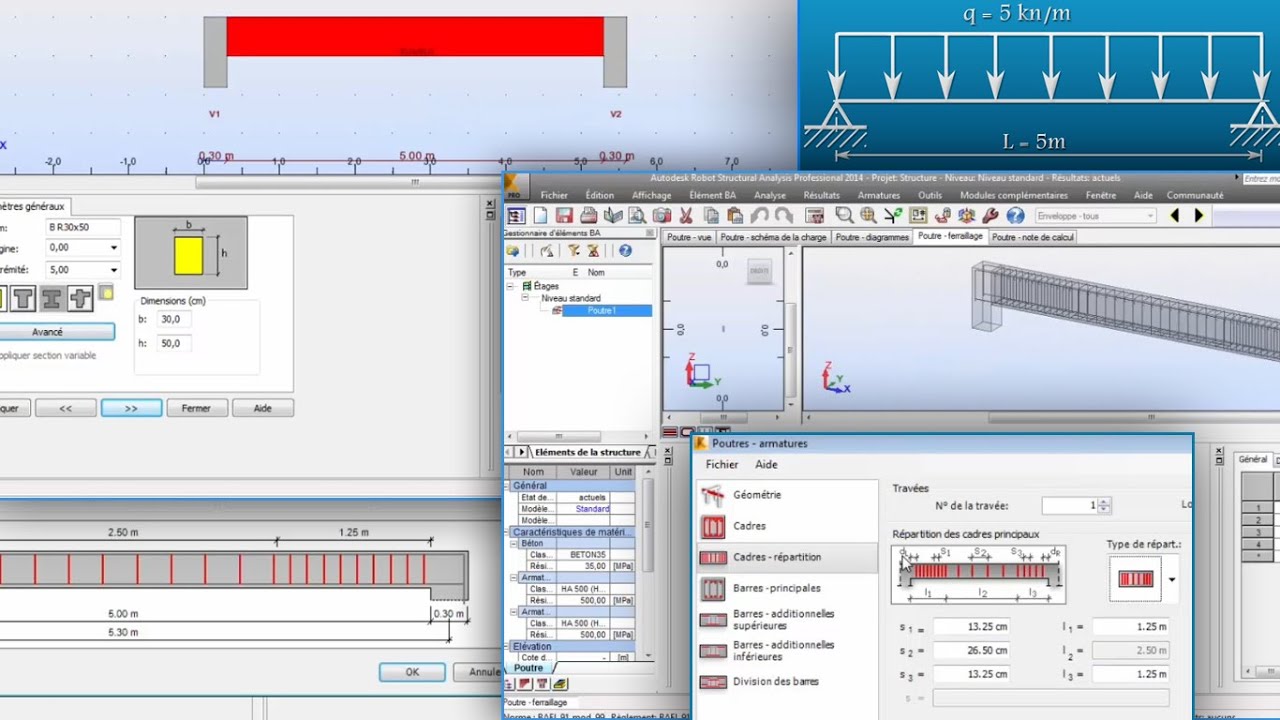
Task: Click the small yellow color swatch
Action: click(x=106, y=293)
